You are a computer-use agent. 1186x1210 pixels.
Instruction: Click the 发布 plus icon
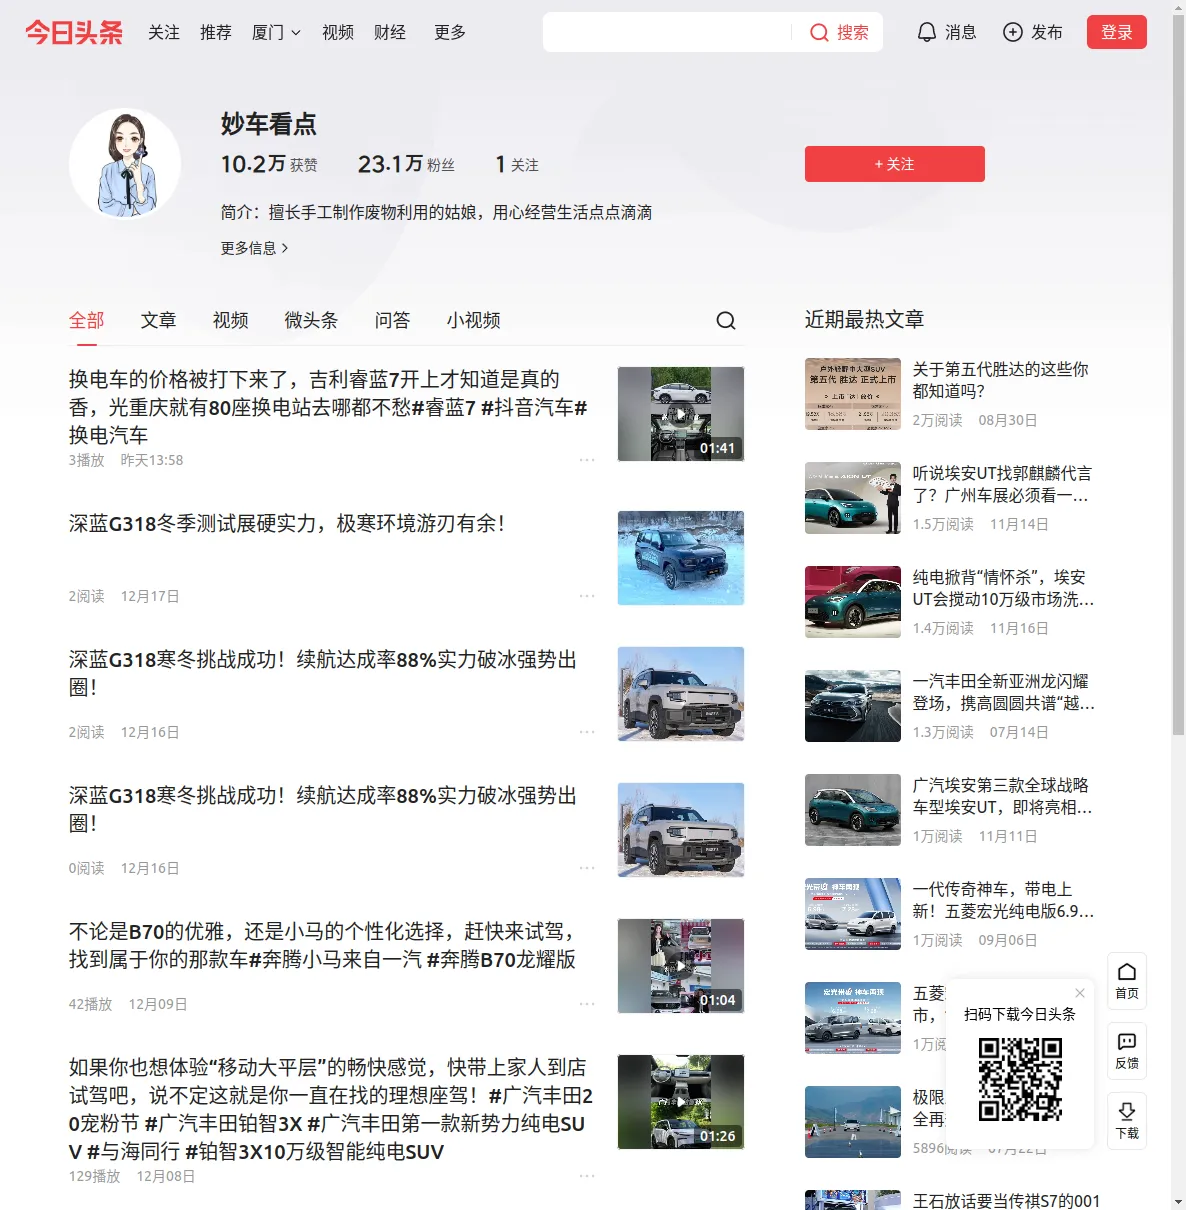(1013, 33)
